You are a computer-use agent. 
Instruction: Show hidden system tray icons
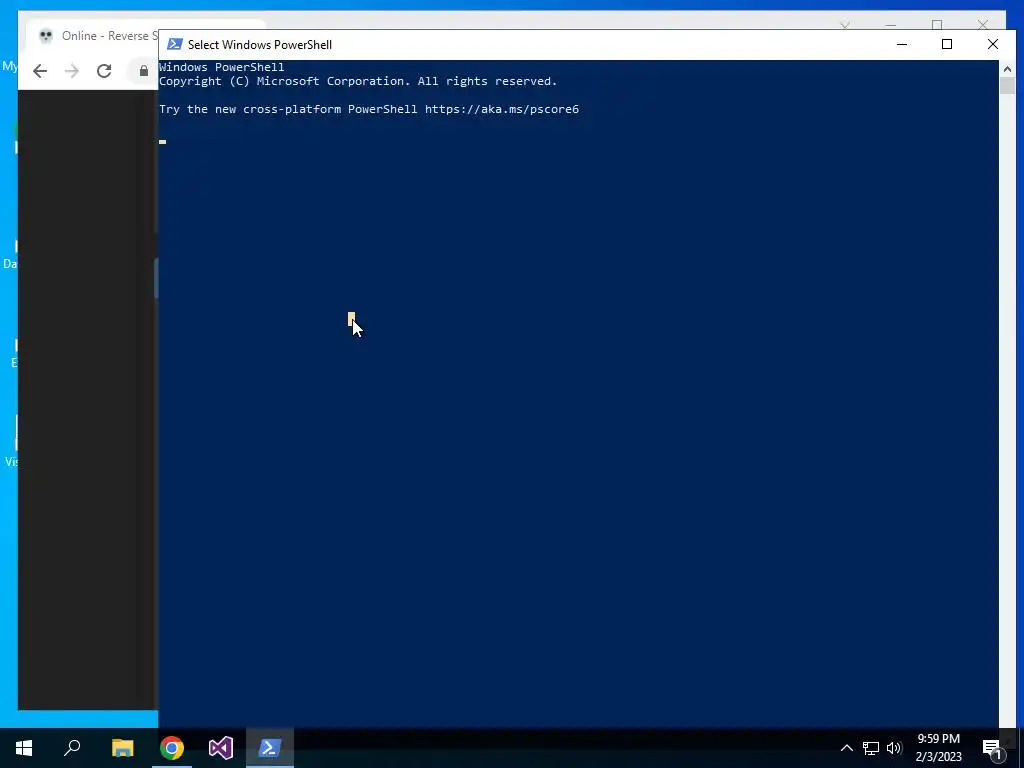(846, 748)
